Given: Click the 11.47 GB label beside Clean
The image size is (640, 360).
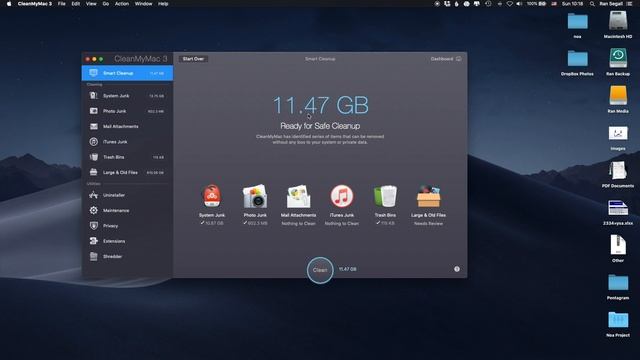Looking at the screenshot, I should point(348,269).
